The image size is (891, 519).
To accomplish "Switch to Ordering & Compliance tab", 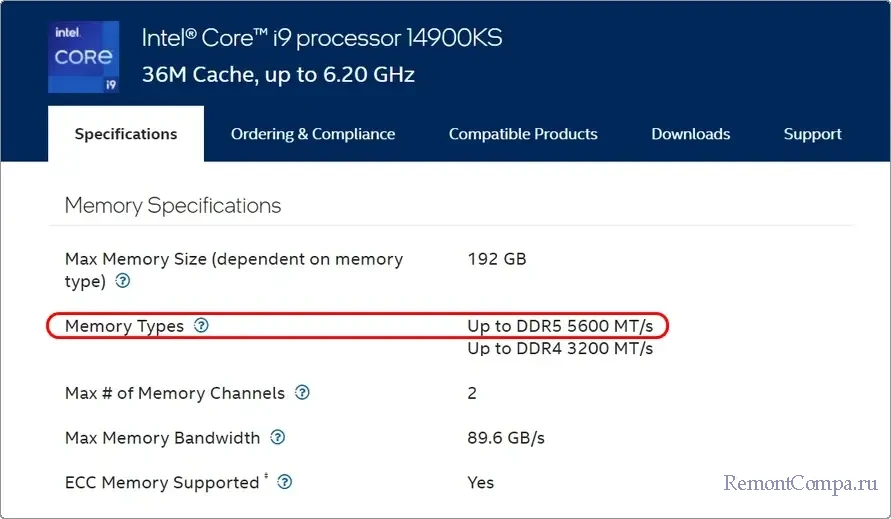I will point(313,134).
